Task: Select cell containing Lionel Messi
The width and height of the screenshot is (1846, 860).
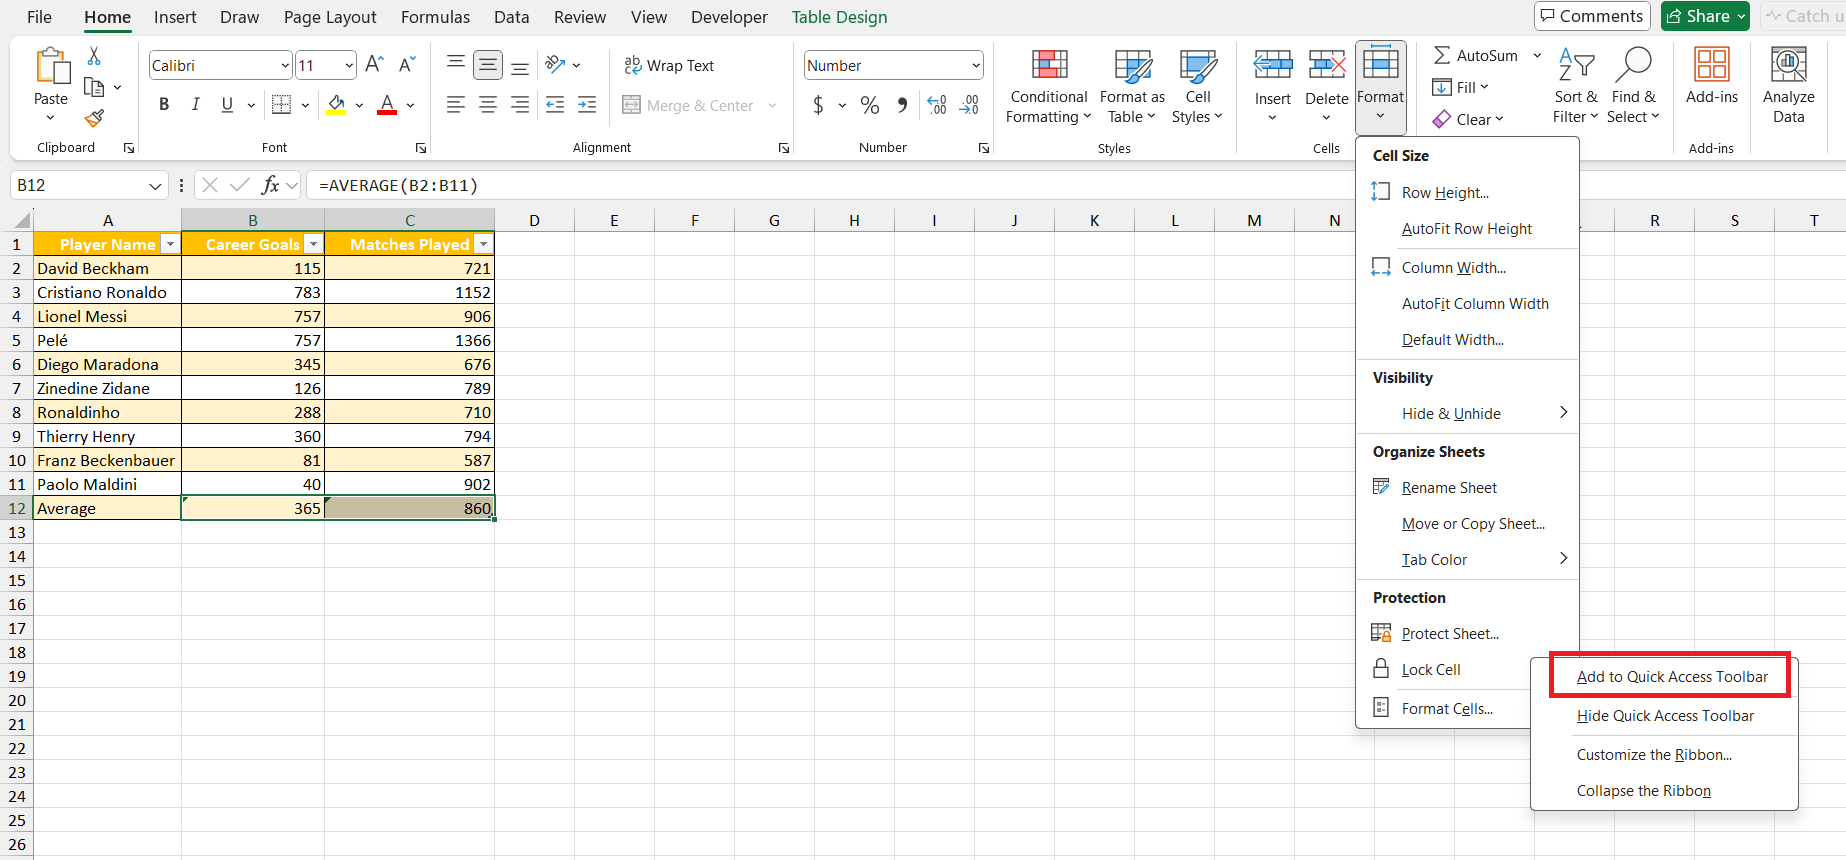Action: pos(107,316)
